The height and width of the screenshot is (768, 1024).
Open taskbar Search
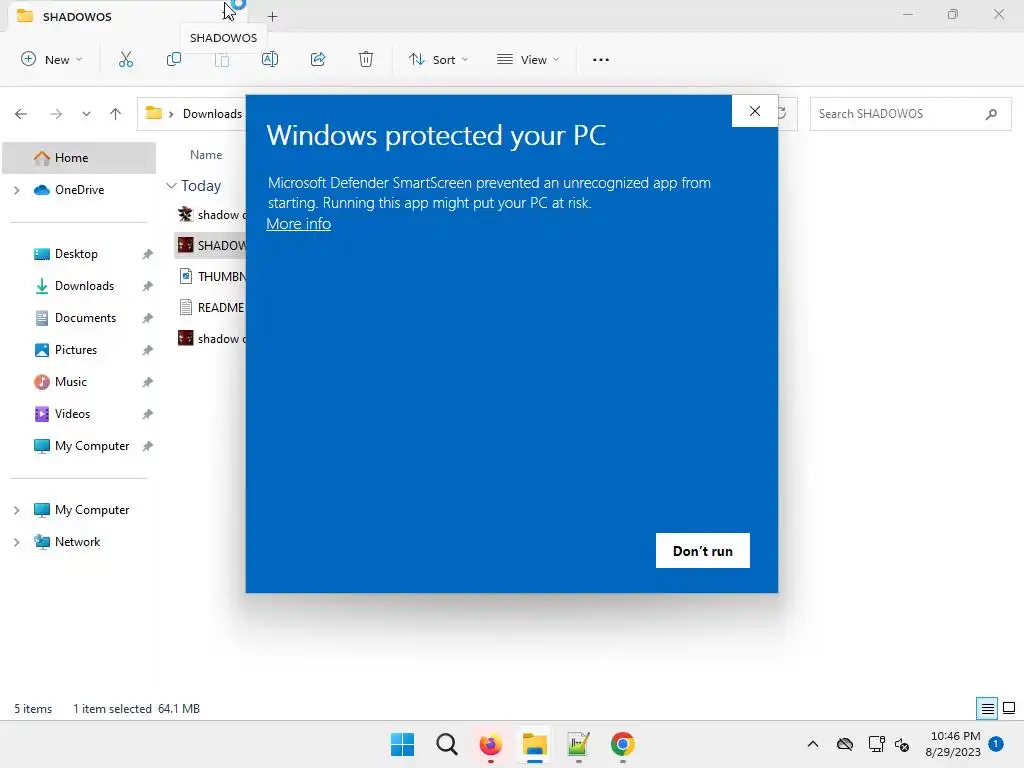447,744
